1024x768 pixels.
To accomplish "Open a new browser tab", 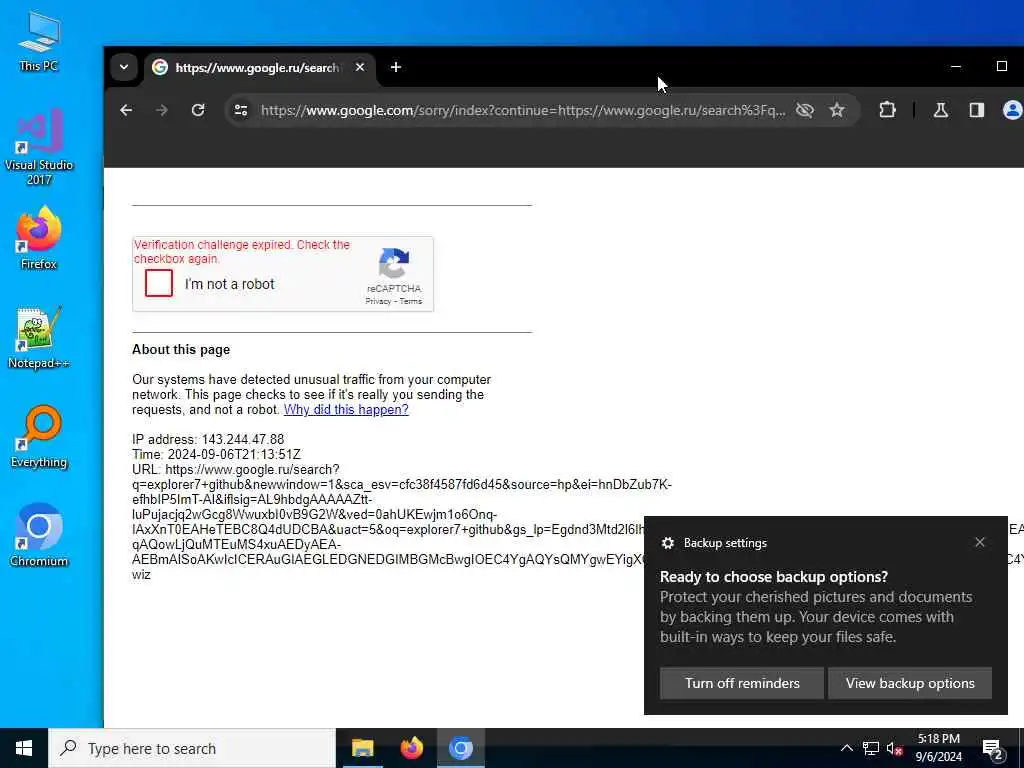I will tap(396, 67).
